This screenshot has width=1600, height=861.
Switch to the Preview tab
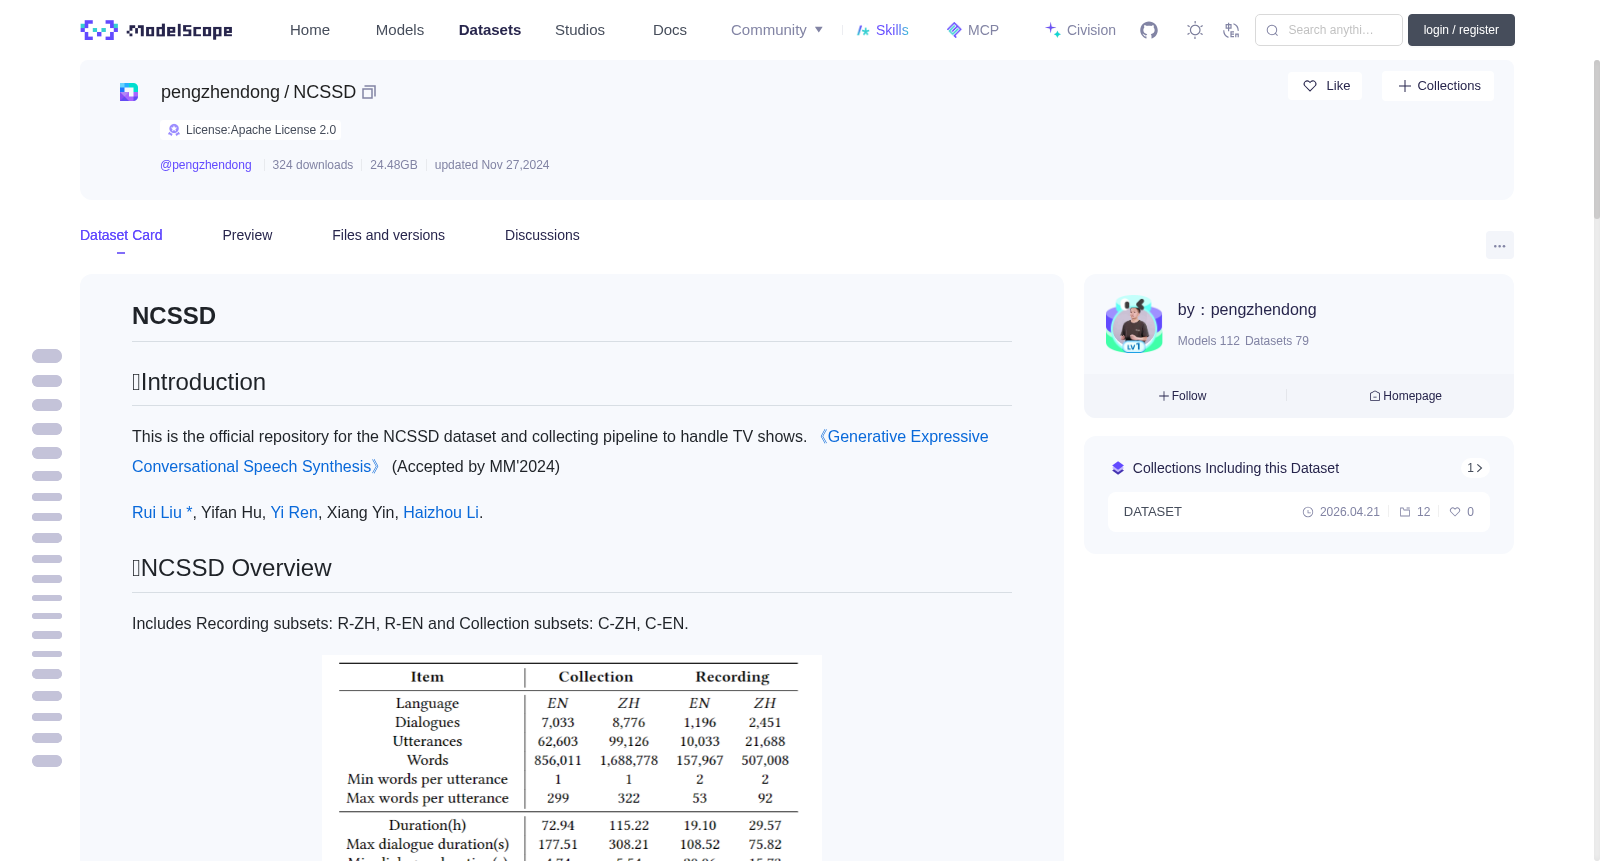tap(247, 235)
